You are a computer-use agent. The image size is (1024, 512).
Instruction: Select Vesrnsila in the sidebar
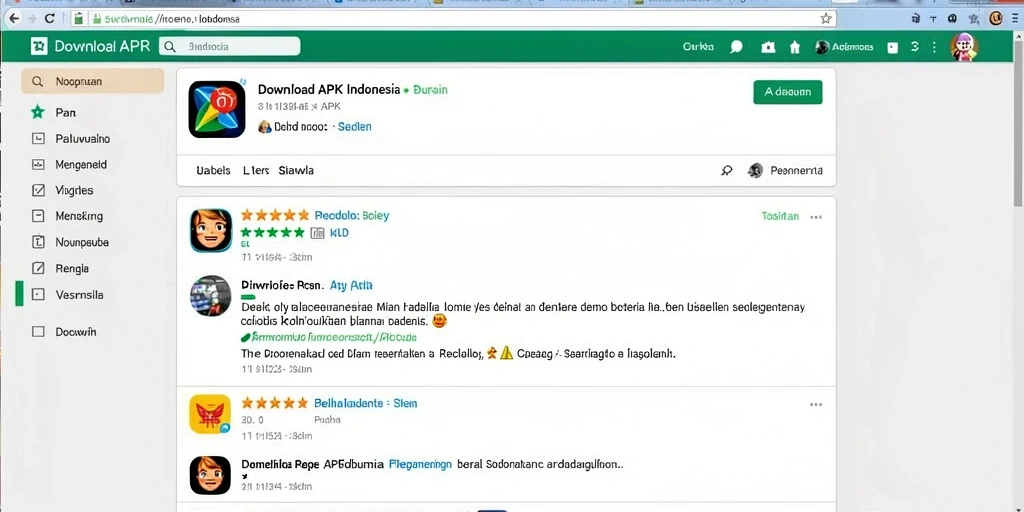click(x=80, y=295)
